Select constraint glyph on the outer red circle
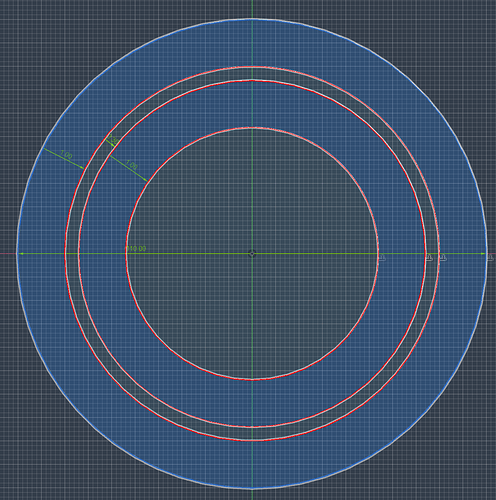This screenshot has height=500, width=496. 443,258
